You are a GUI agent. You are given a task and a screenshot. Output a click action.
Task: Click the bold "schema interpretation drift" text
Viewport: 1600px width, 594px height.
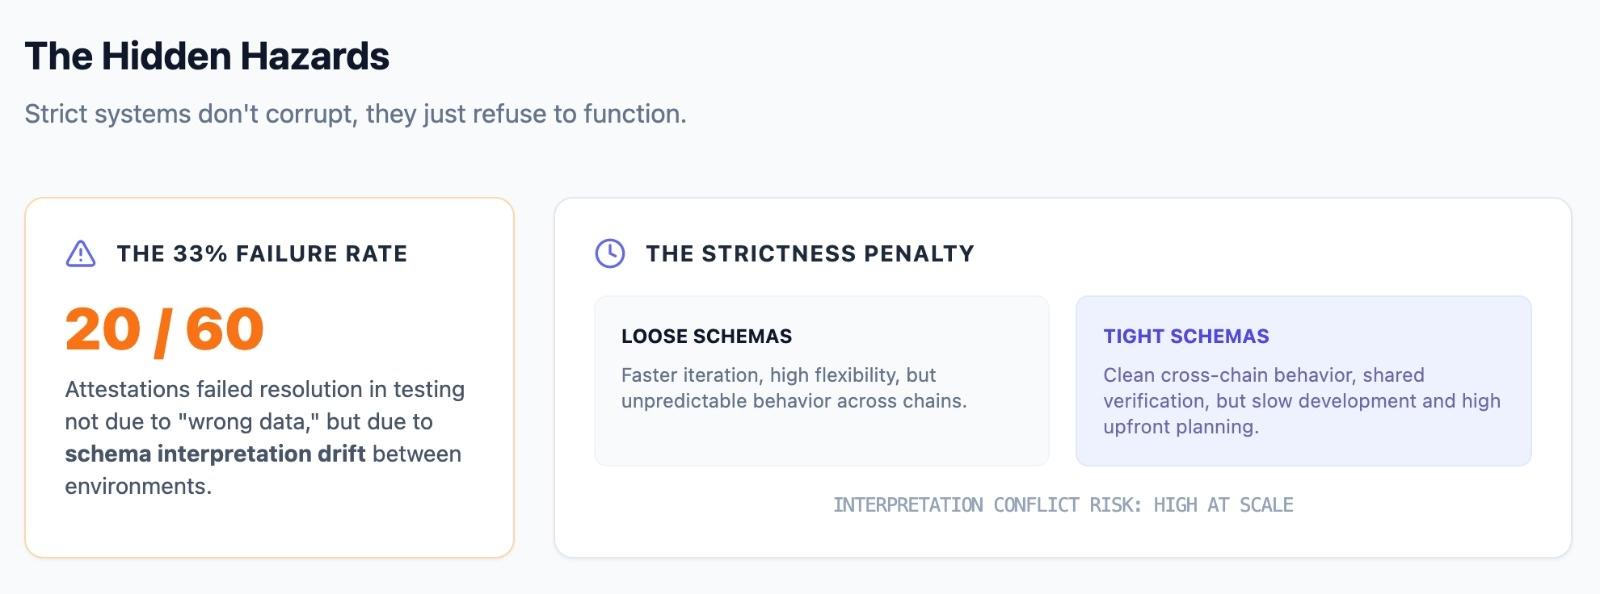pos(215,454)
